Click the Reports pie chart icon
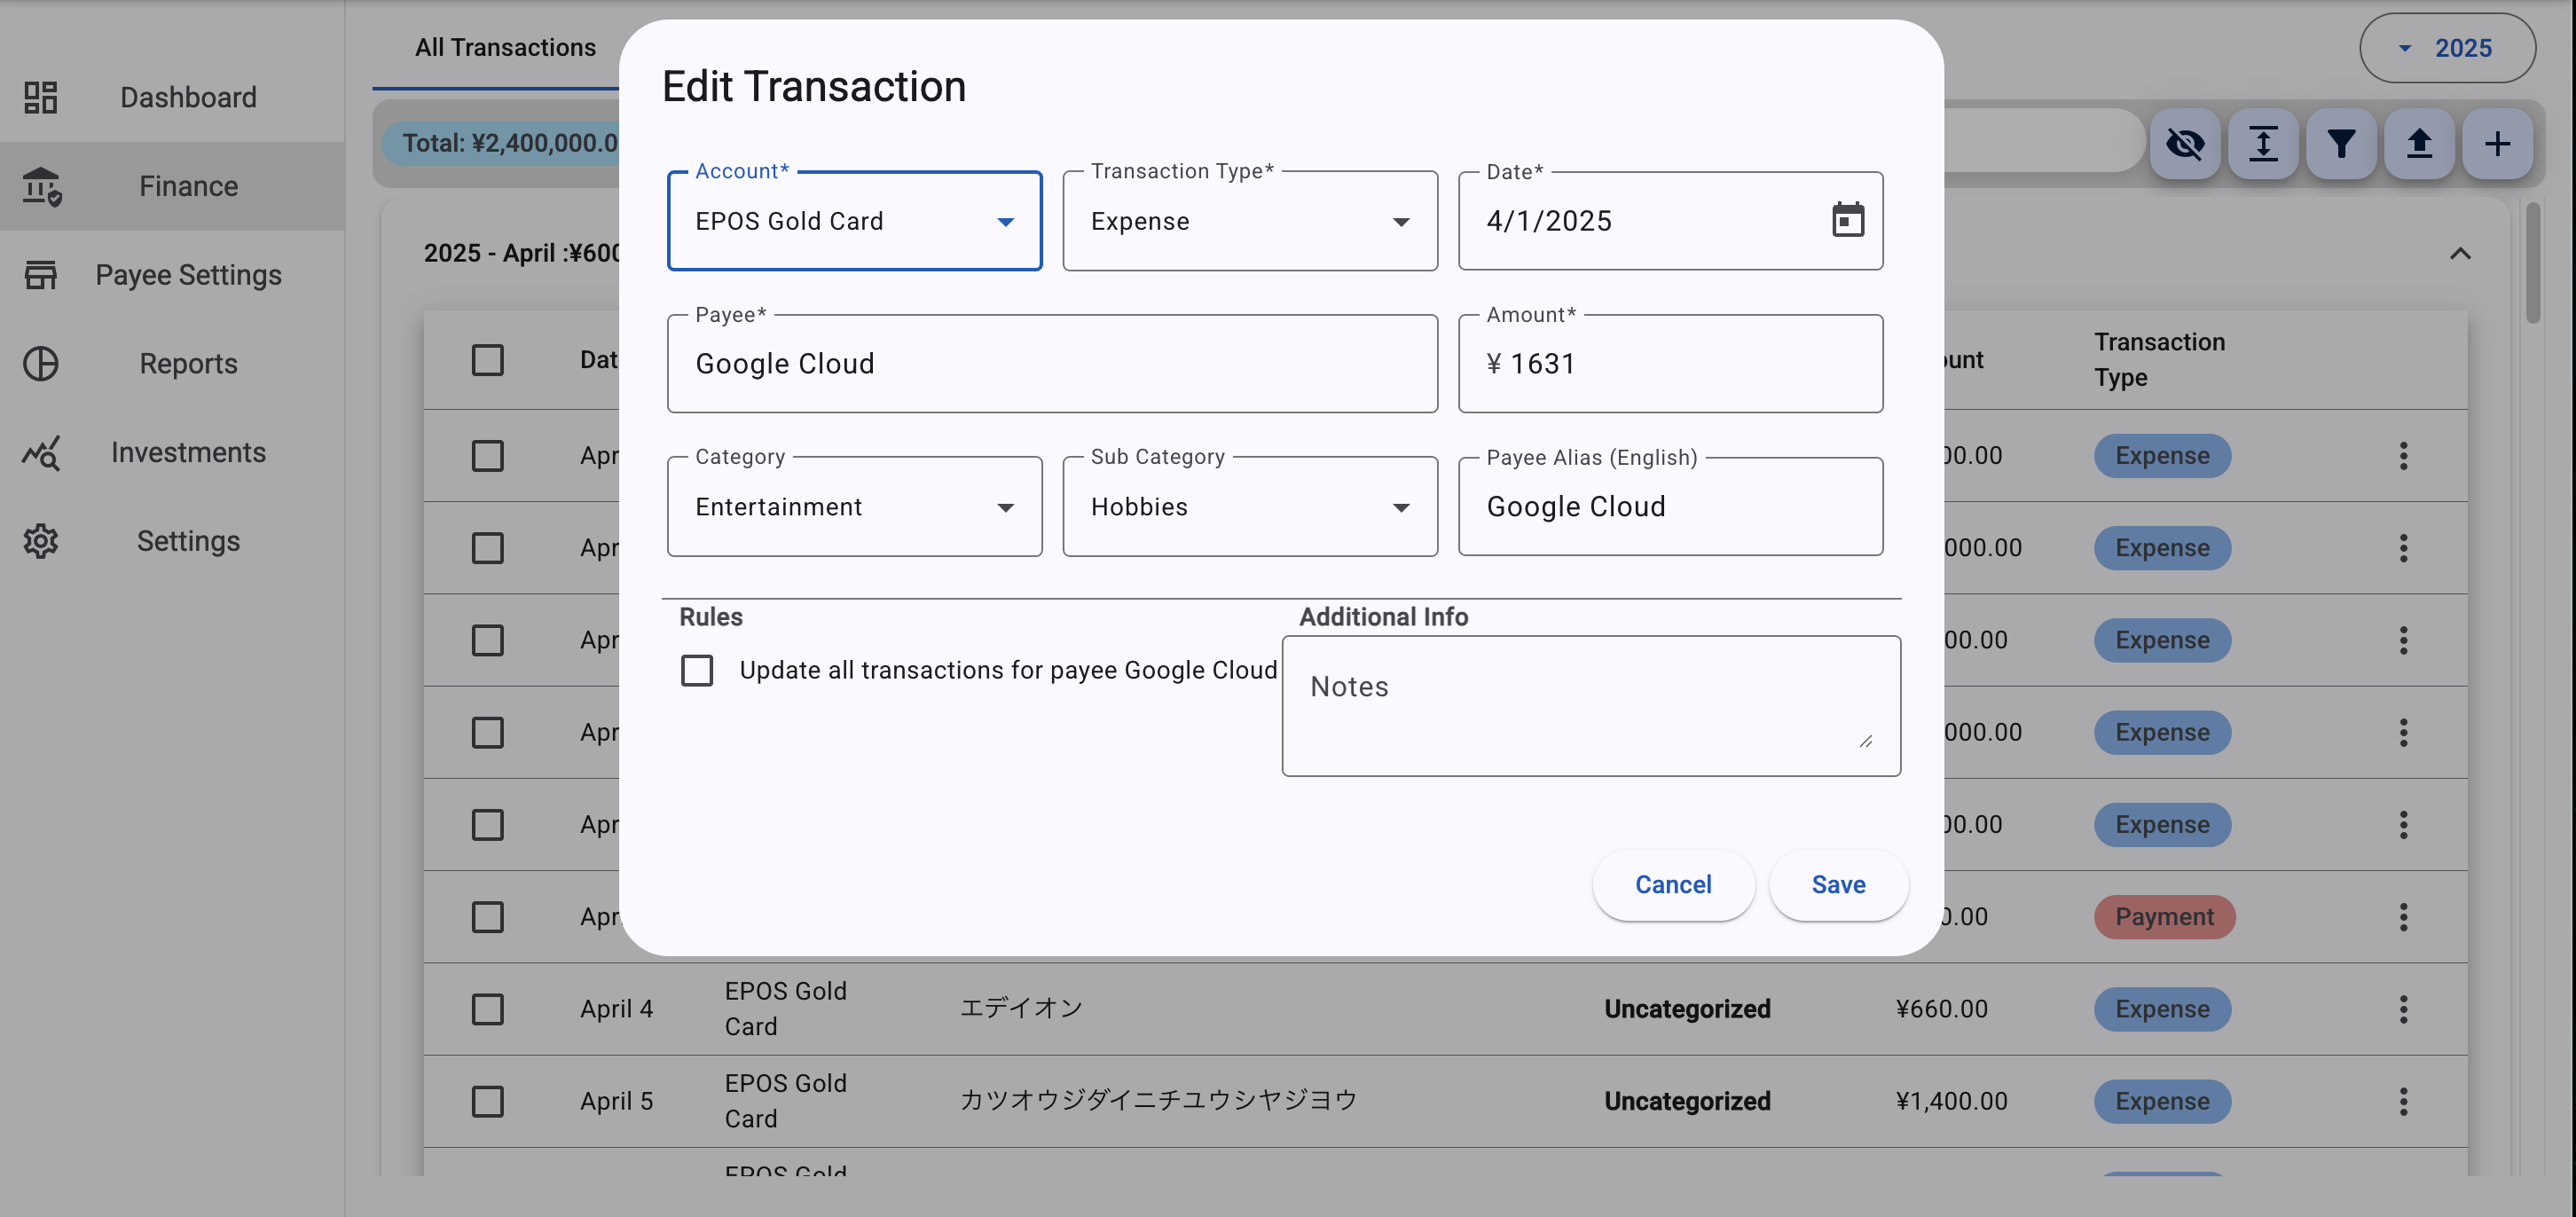2576x1217 pixels. (40, 364)
